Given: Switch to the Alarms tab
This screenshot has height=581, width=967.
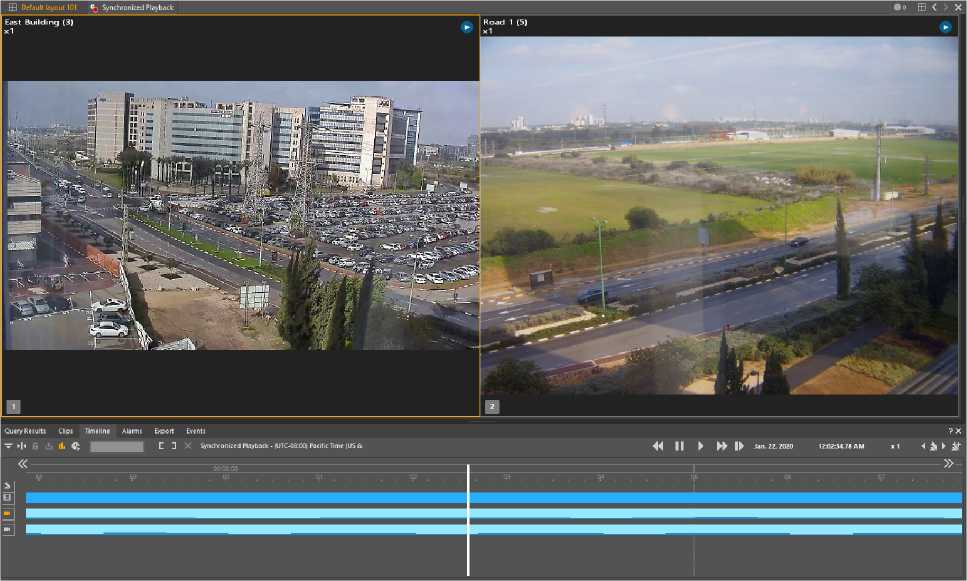Looking at the screenshot, I should tap(132, 431).
